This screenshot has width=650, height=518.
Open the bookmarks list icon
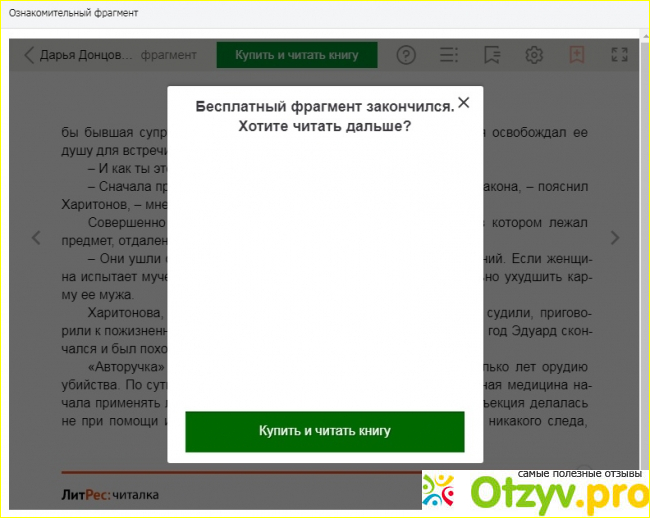coord(491,55)
